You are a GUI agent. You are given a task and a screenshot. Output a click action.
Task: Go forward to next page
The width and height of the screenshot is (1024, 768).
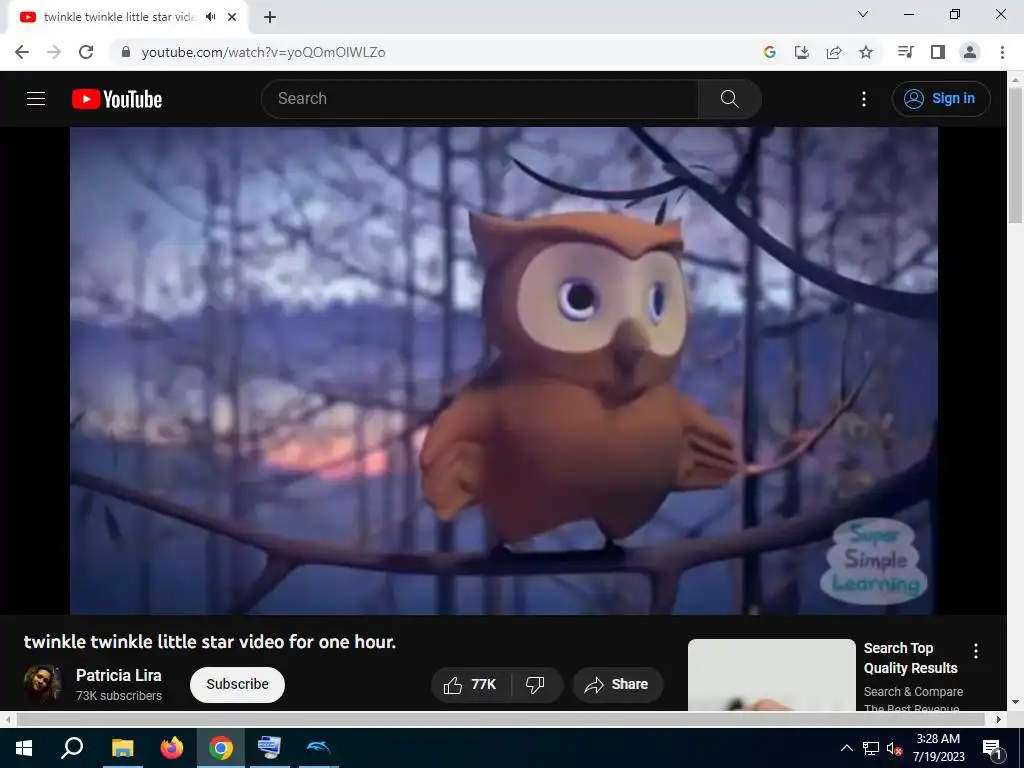click(x=54, y=52)
